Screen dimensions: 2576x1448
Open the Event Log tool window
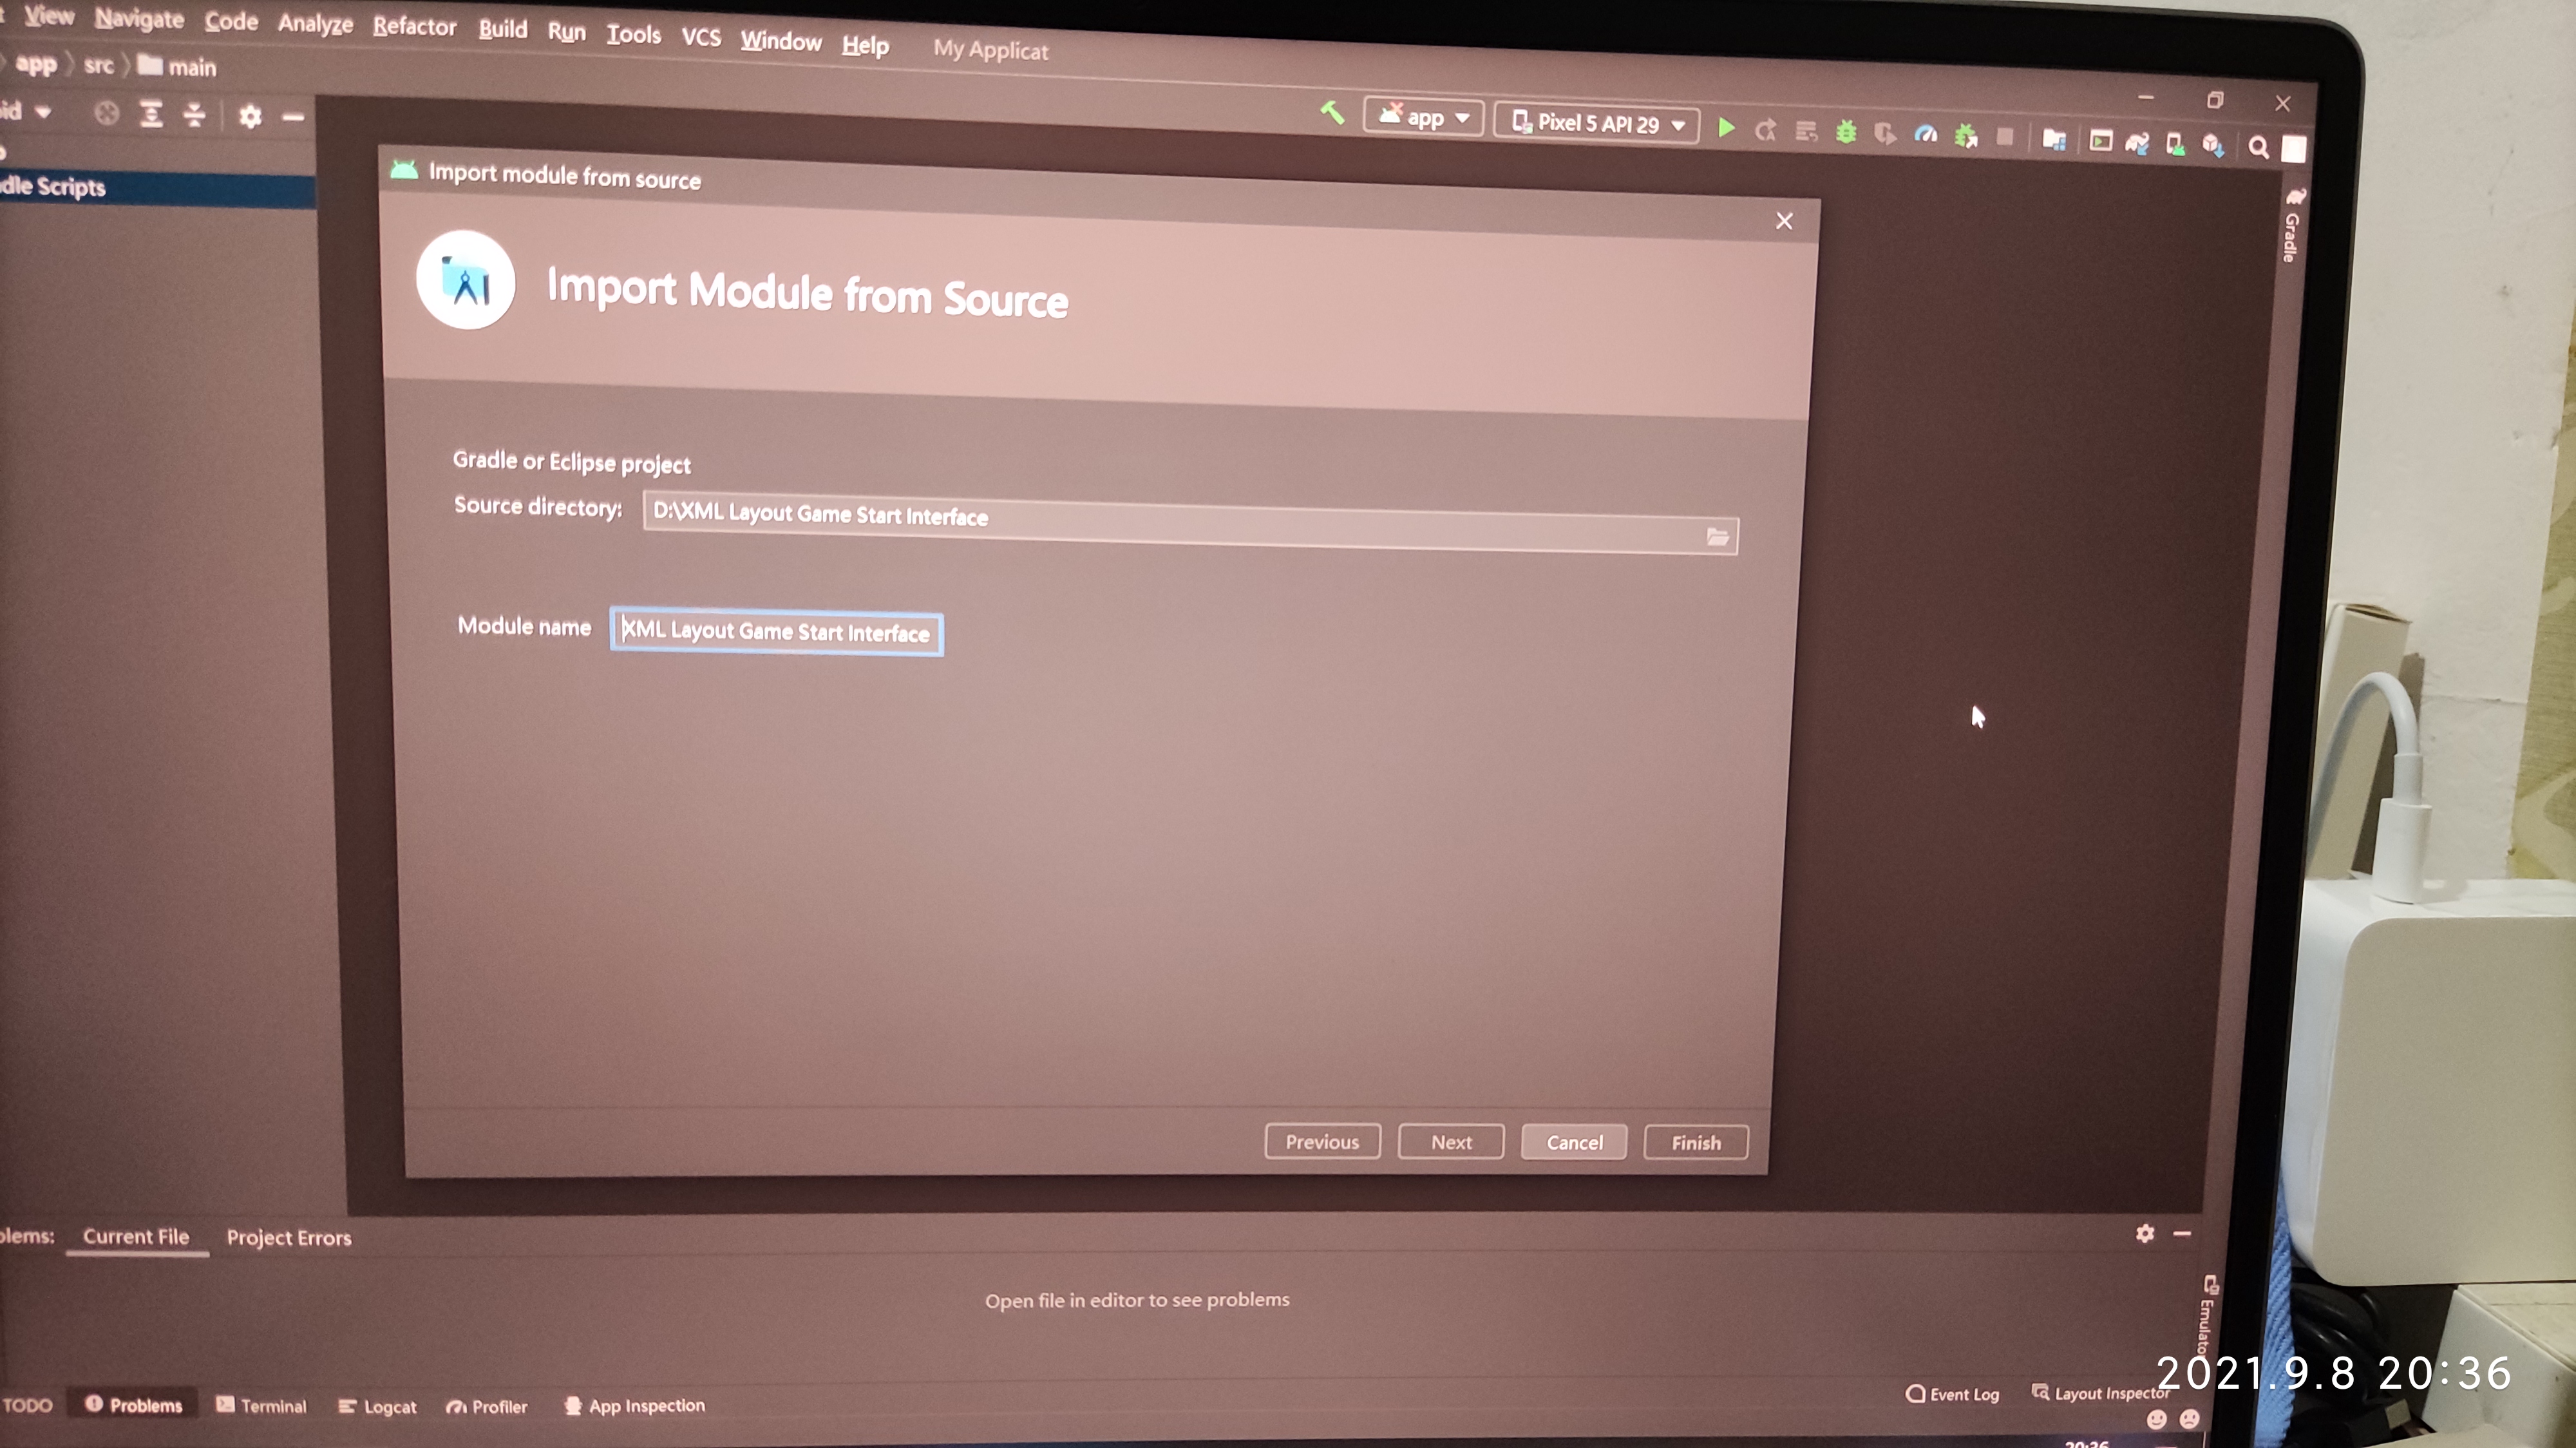[x=1953, y=1394]
